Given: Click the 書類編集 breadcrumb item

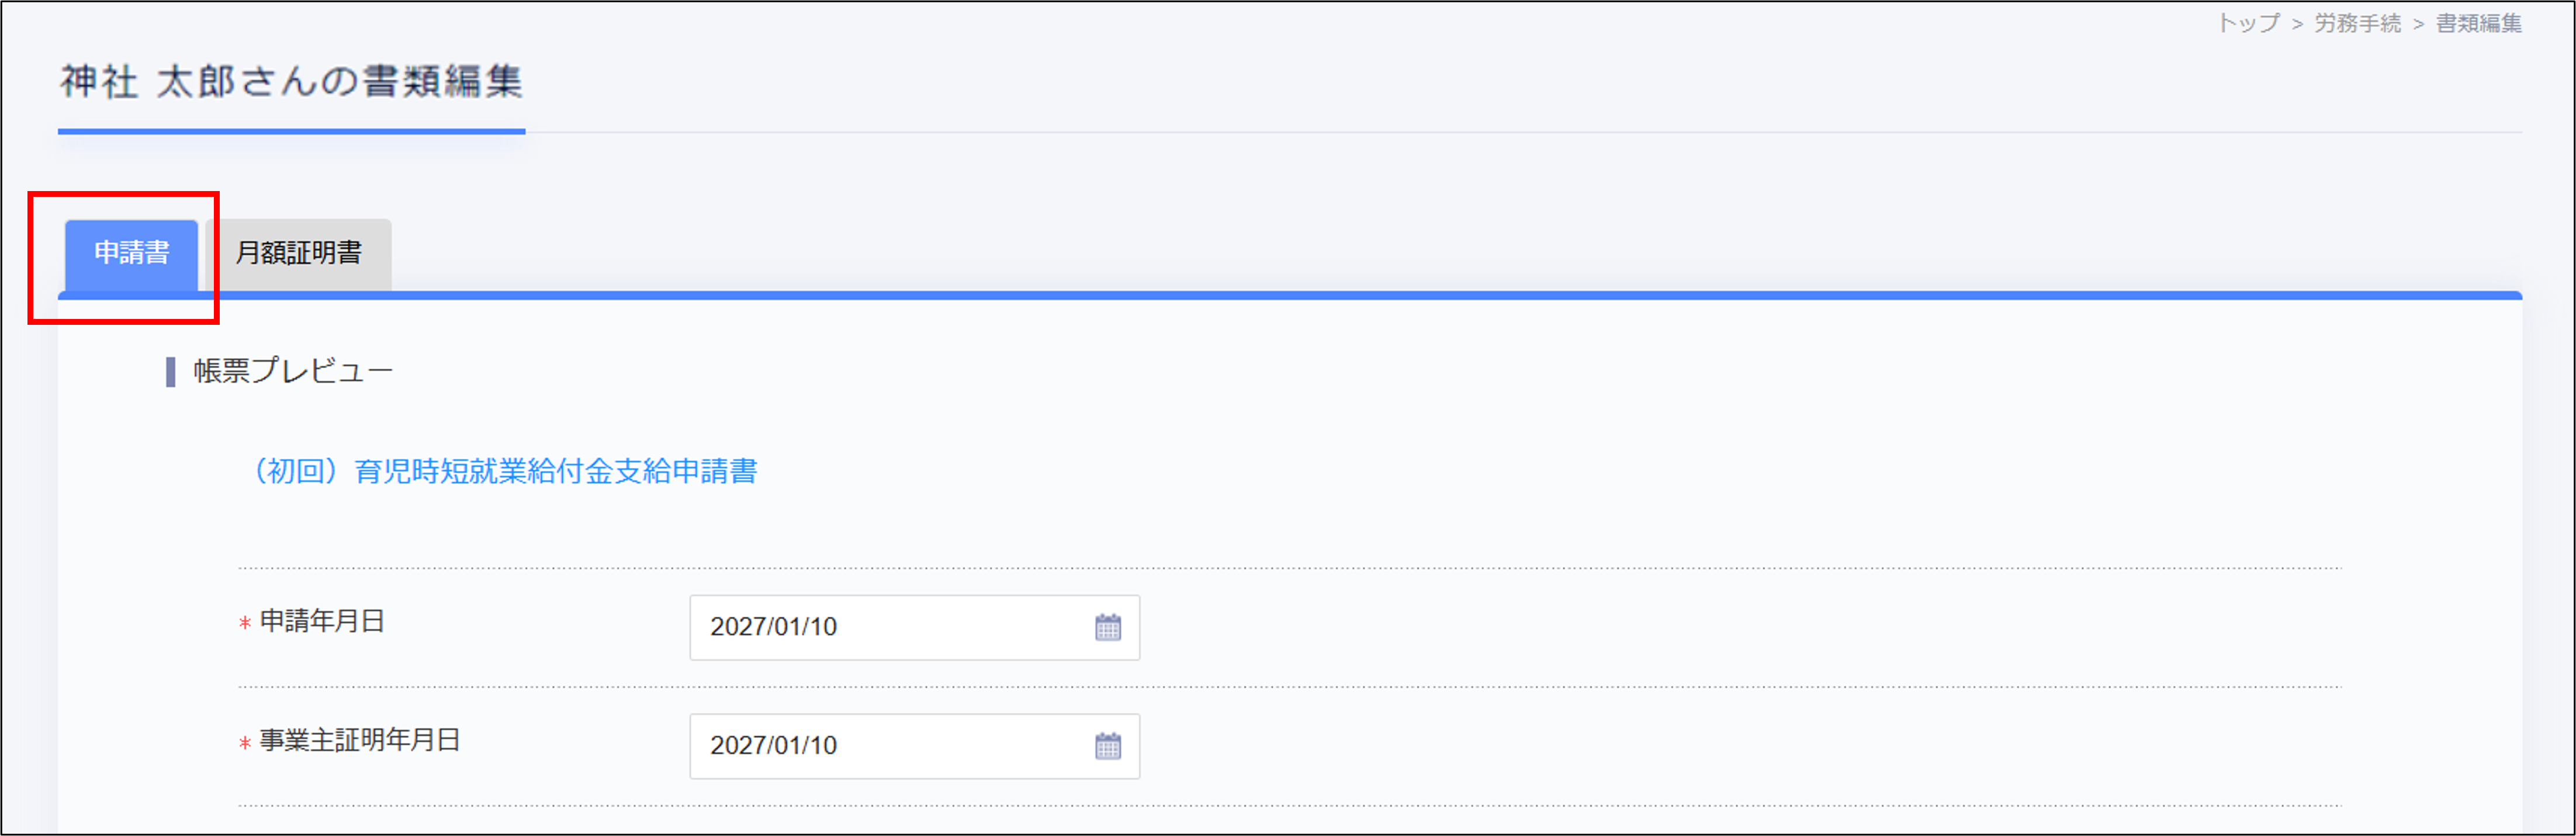Looking at the screenshot, I should point(2478,23).
